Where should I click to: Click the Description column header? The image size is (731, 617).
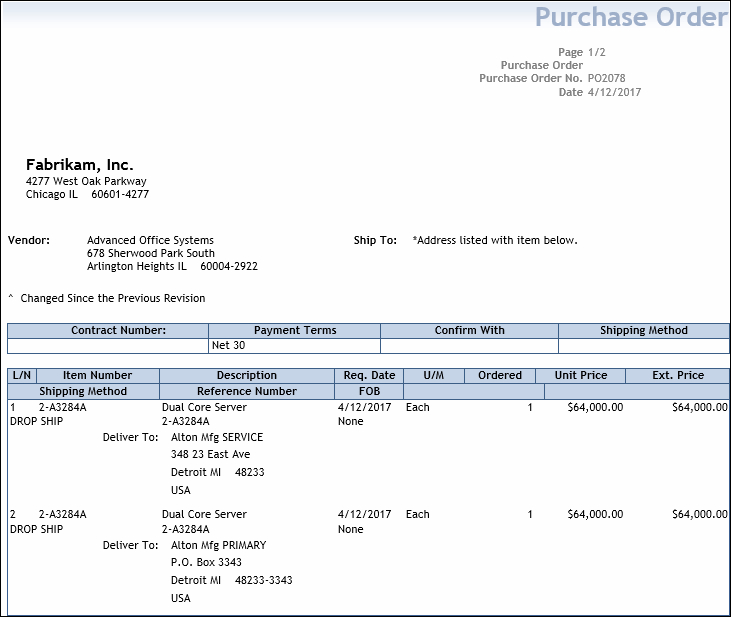tap(247, 375)
